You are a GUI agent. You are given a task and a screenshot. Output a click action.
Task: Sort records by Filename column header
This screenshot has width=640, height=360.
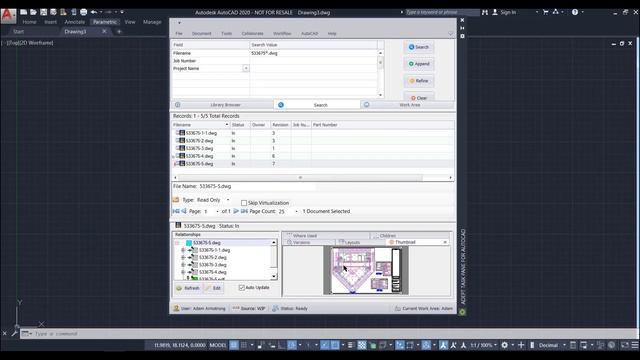(x=200, y=125)
